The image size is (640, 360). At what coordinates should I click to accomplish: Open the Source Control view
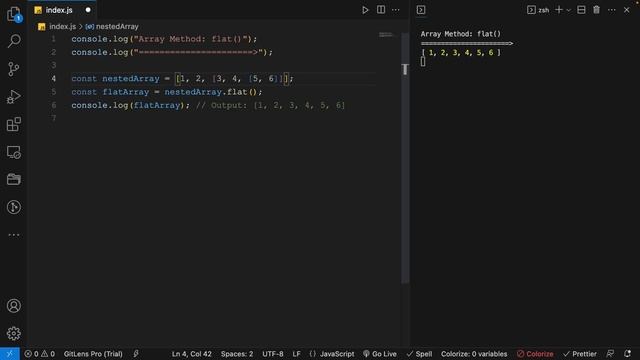click(14, 69)
